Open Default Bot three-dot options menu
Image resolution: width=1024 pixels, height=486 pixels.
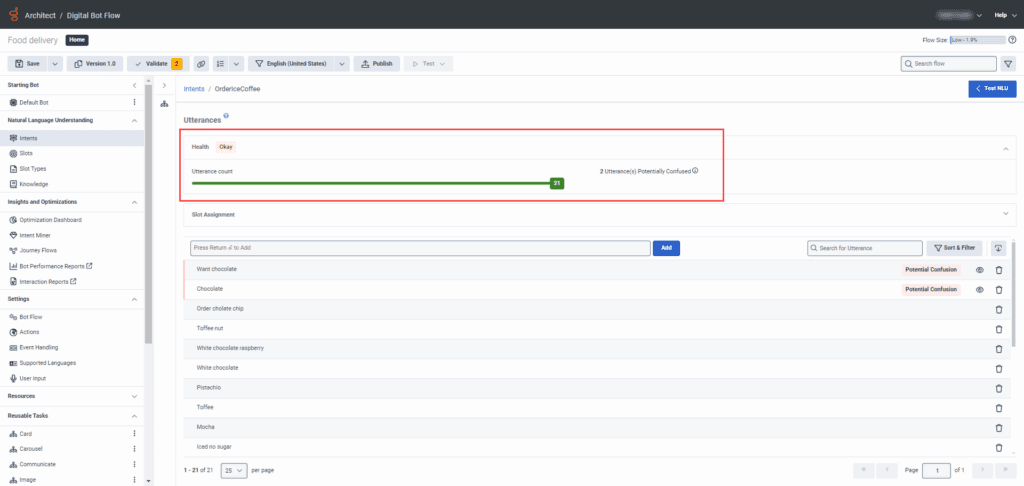pos(134,102)
